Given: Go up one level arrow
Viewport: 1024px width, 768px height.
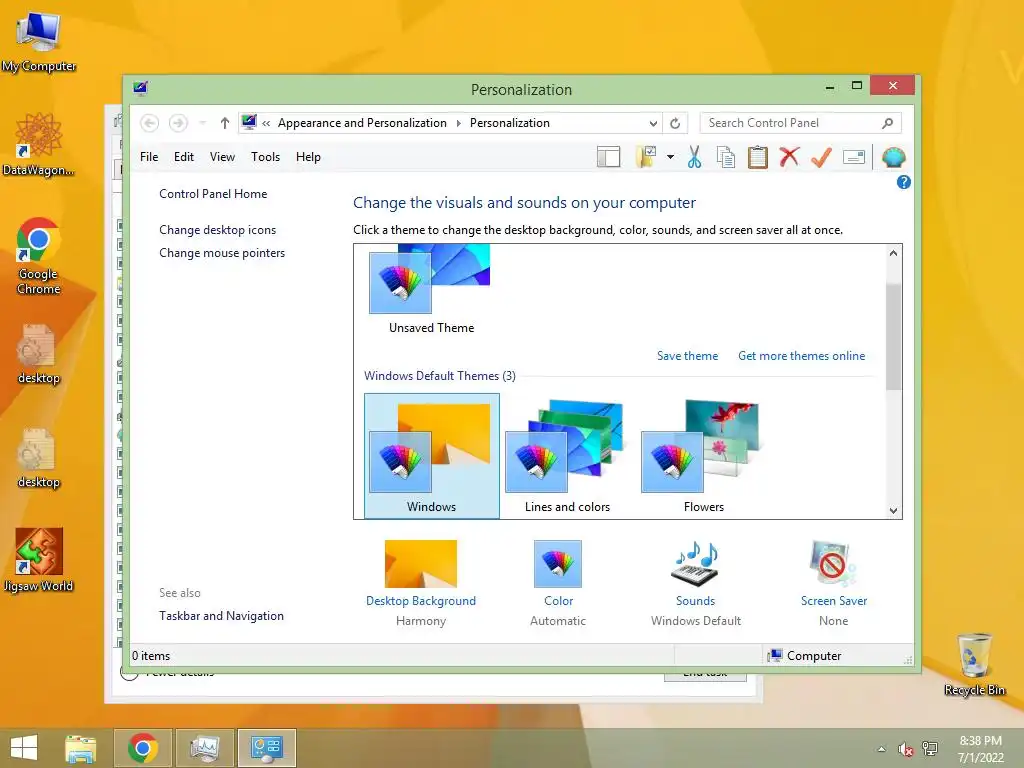Looking at the screenshot, I should 225,123.
